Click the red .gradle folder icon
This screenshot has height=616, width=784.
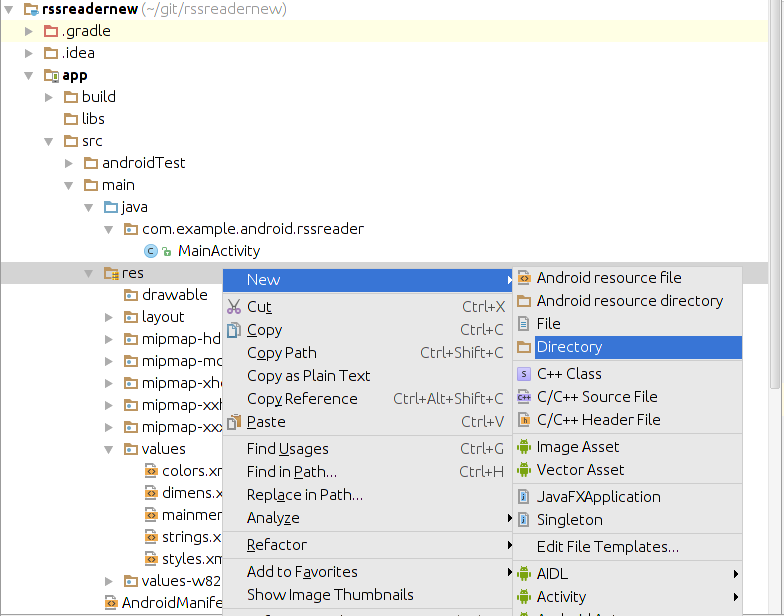[51, 31]
